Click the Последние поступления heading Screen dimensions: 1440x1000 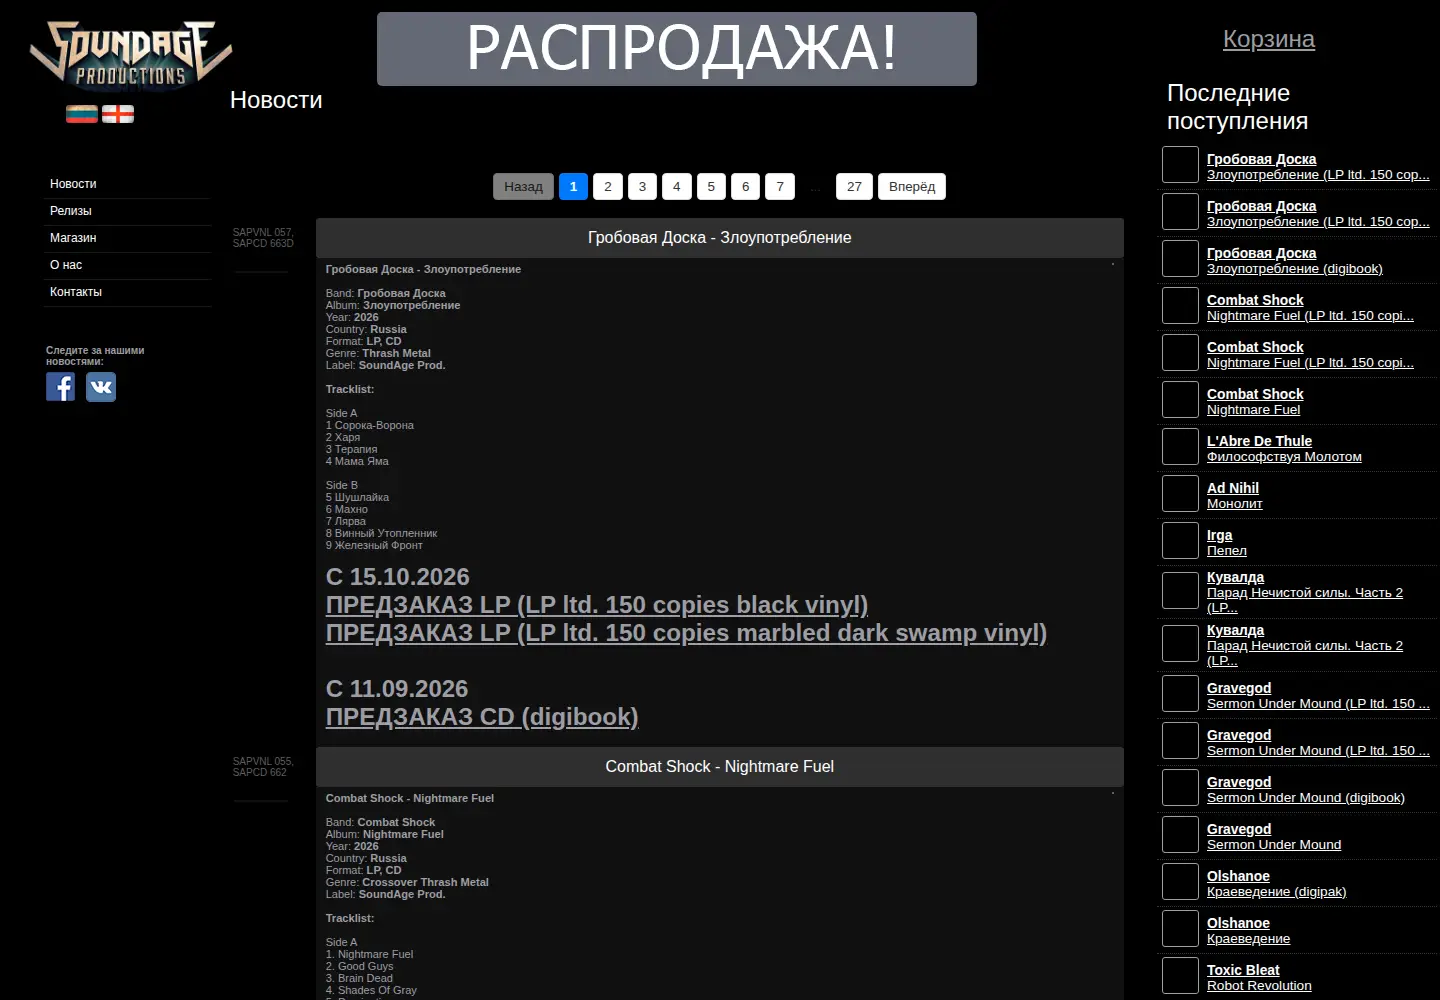1237,107
